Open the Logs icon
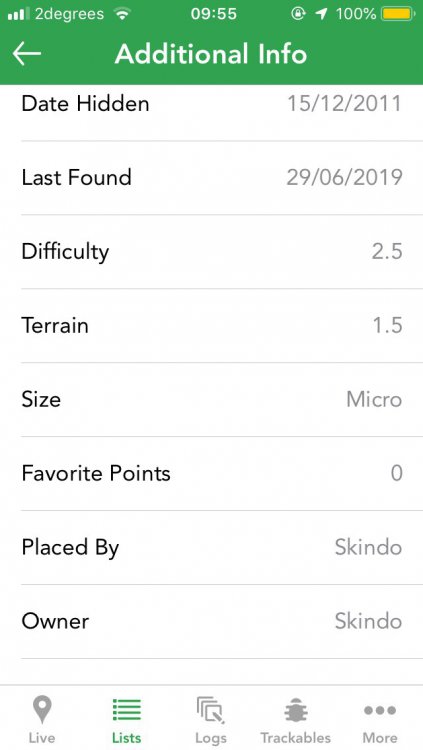423x750 pixels. pyautogui.click(x=211, y=710)
